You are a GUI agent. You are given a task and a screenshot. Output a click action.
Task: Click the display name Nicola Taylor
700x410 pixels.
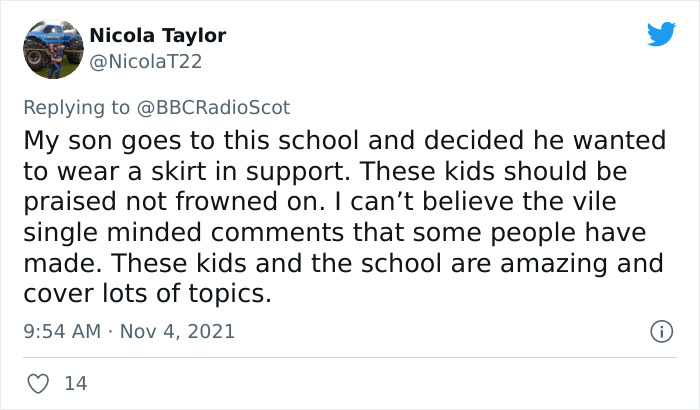pyautogui.click(x=158, y=36)
